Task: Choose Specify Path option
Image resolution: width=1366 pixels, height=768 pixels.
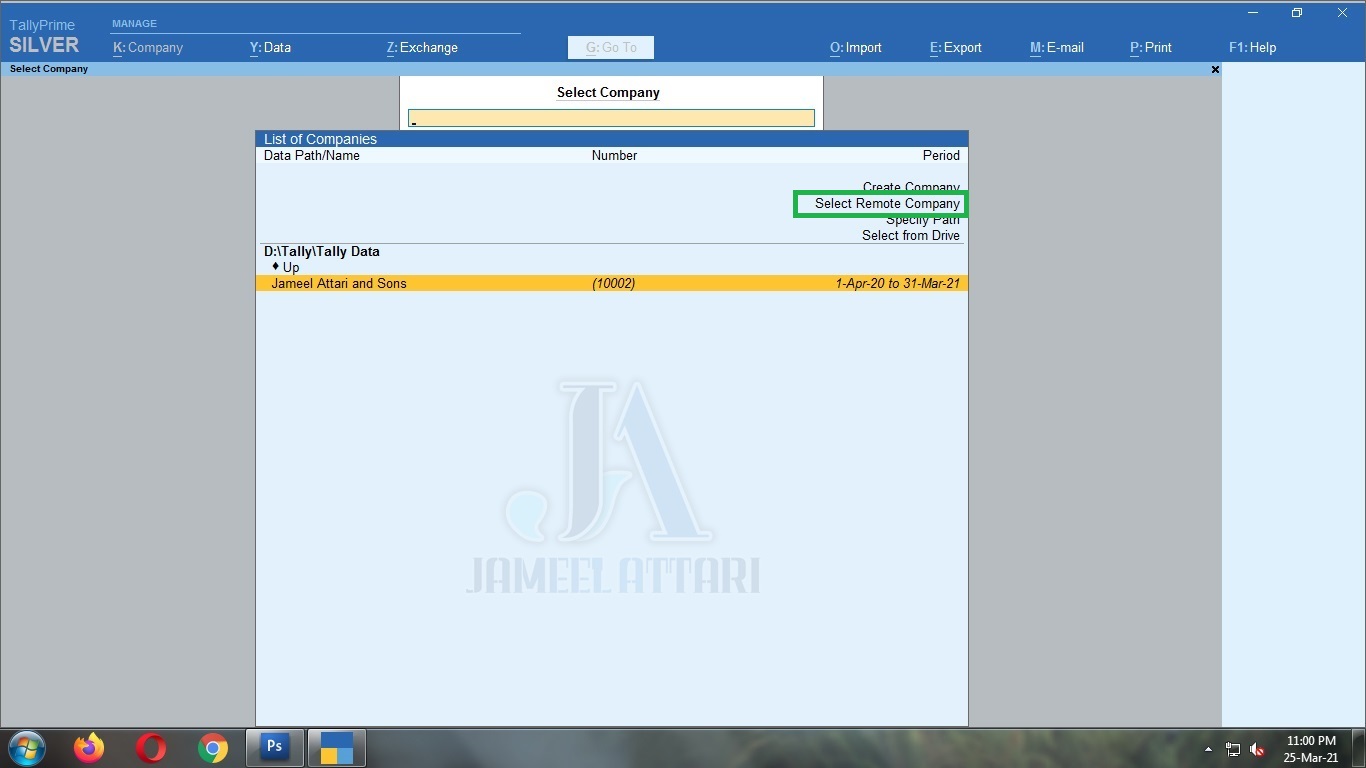Action: (x=922, y=220)
